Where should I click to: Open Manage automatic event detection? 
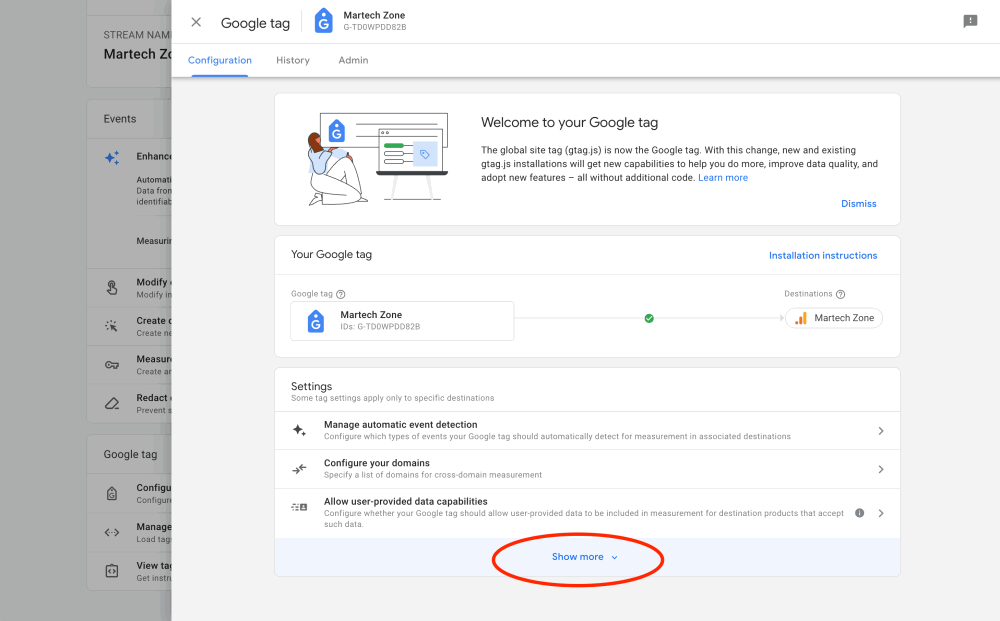(x=587, y=430)
